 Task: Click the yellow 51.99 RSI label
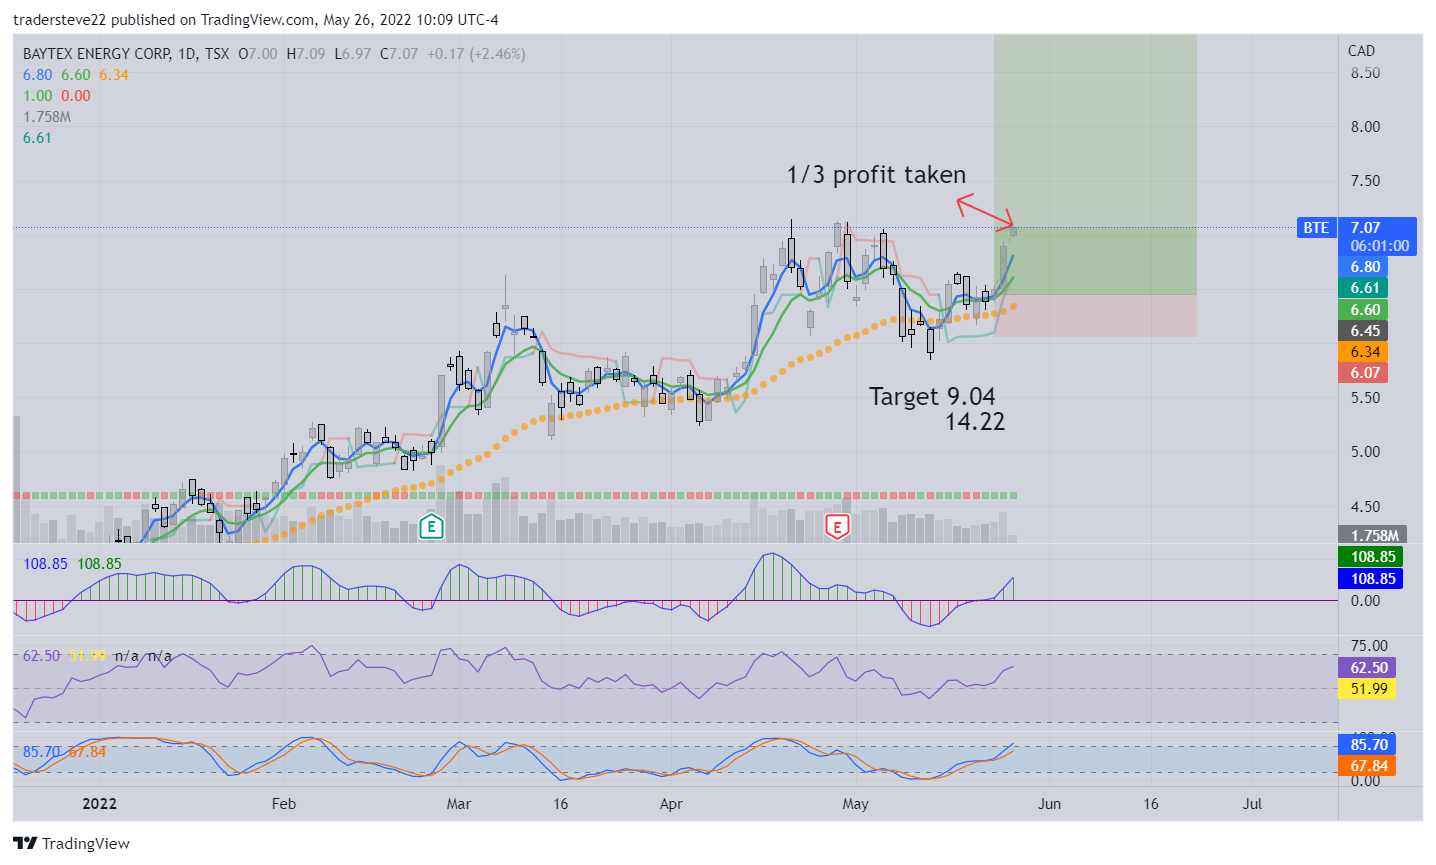coord(1367,689)
